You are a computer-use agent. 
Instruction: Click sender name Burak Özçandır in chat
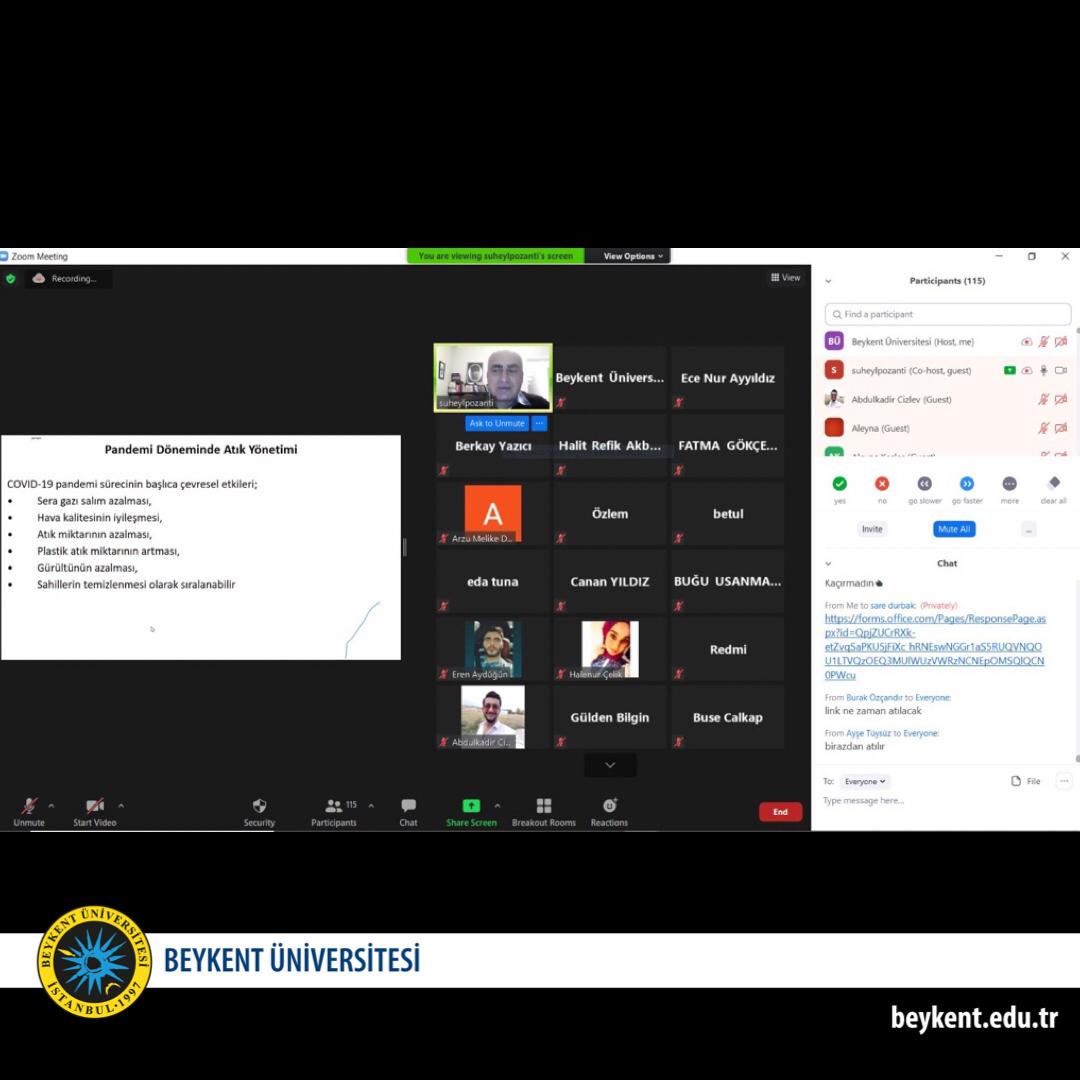(x=873, y=698)
